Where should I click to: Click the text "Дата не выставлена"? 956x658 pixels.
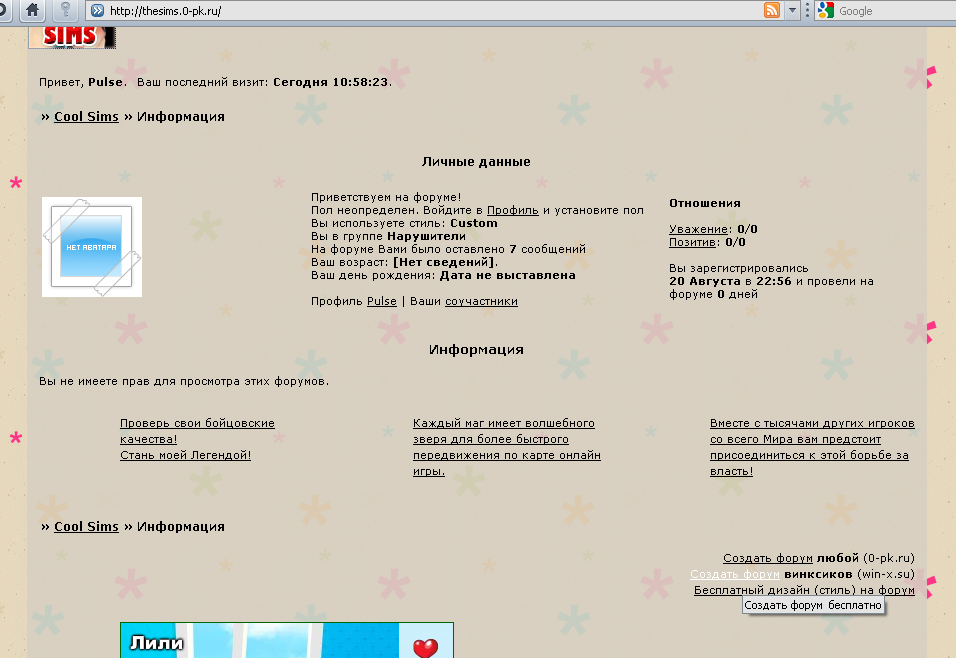(507, 275)
